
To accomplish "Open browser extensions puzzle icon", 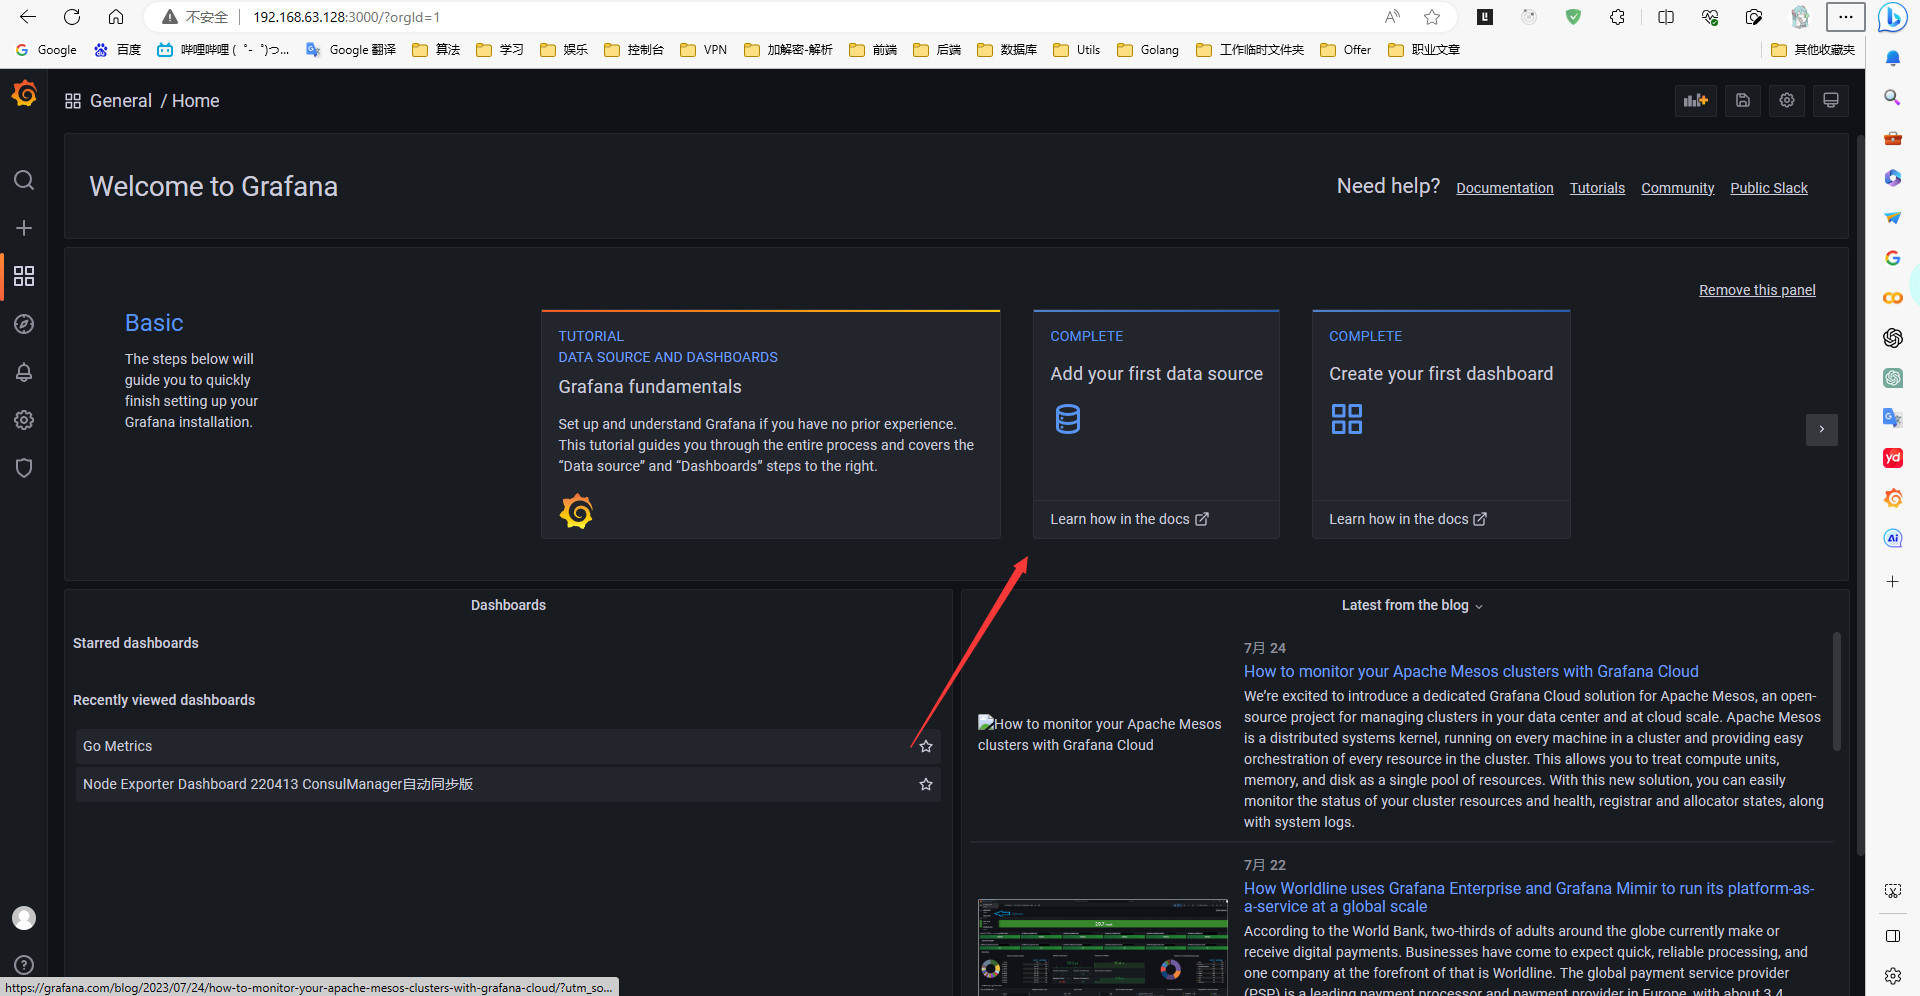I will (1617, 17).
